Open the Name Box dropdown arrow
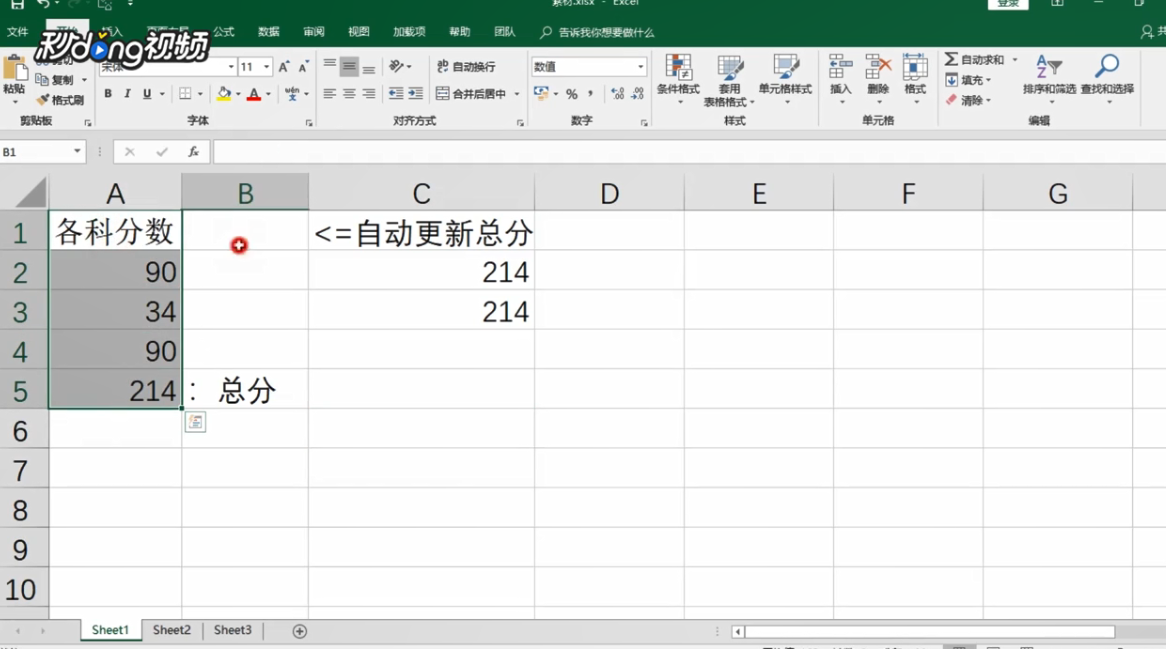1166x649 pixels. 77,152
